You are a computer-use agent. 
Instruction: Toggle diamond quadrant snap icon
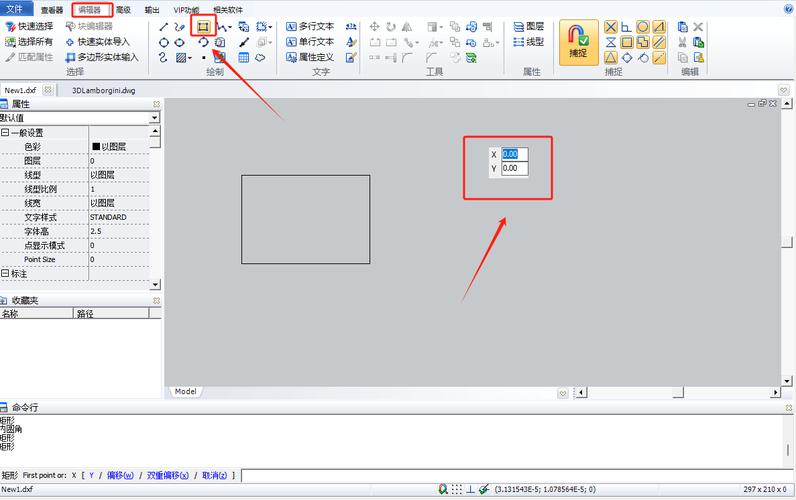[627, 57]
